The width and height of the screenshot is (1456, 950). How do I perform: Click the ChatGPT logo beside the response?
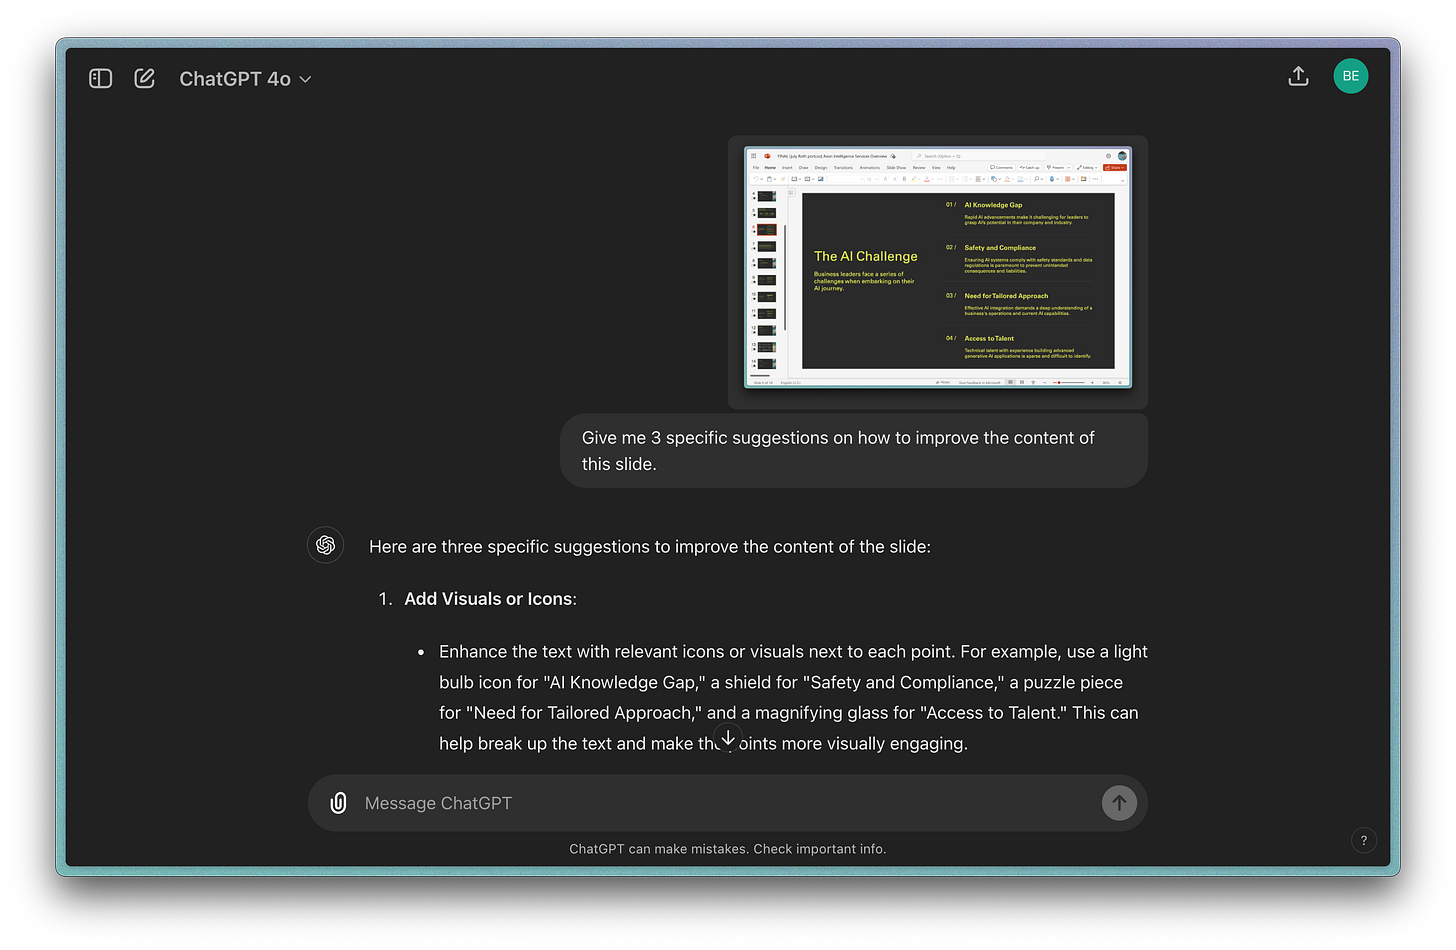(326, 545)
